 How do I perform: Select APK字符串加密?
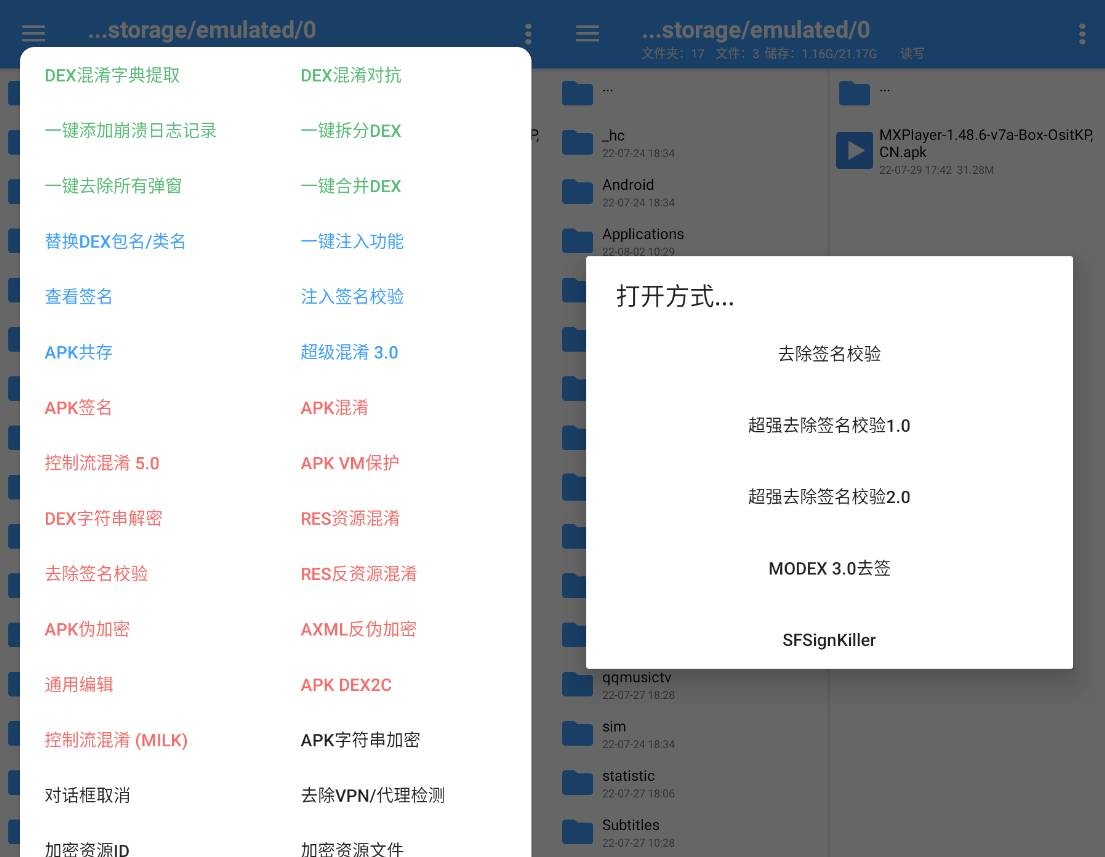point(360,740)
